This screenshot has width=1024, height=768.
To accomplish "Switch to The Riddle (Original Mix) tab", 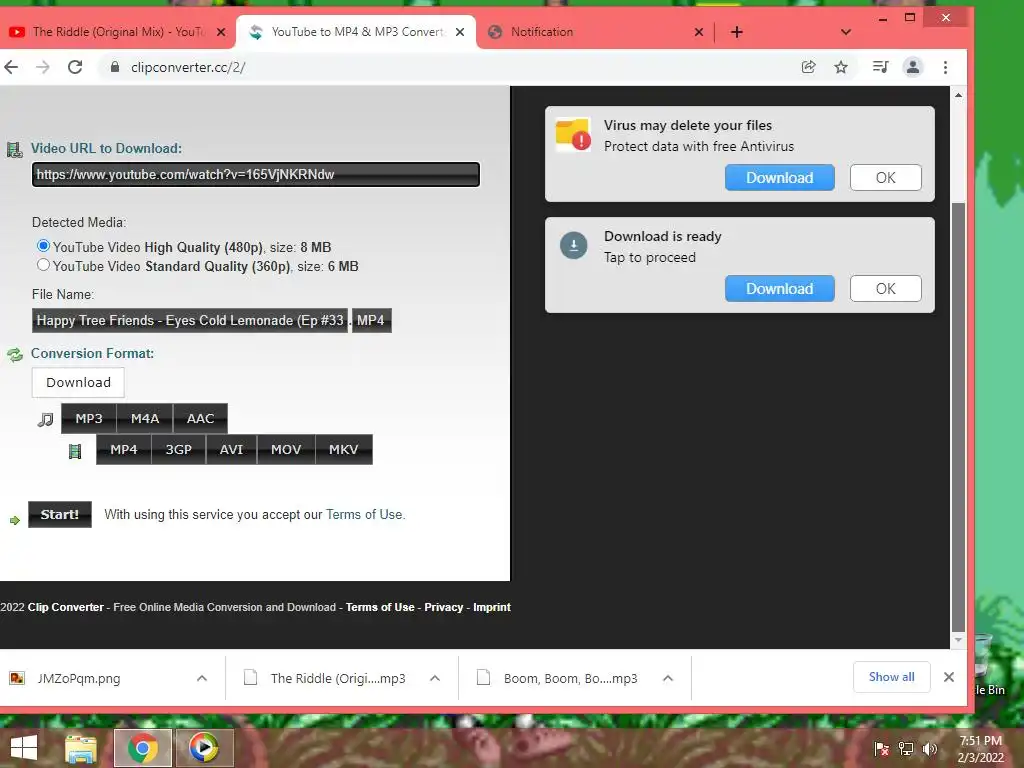I will click(118, 32).
